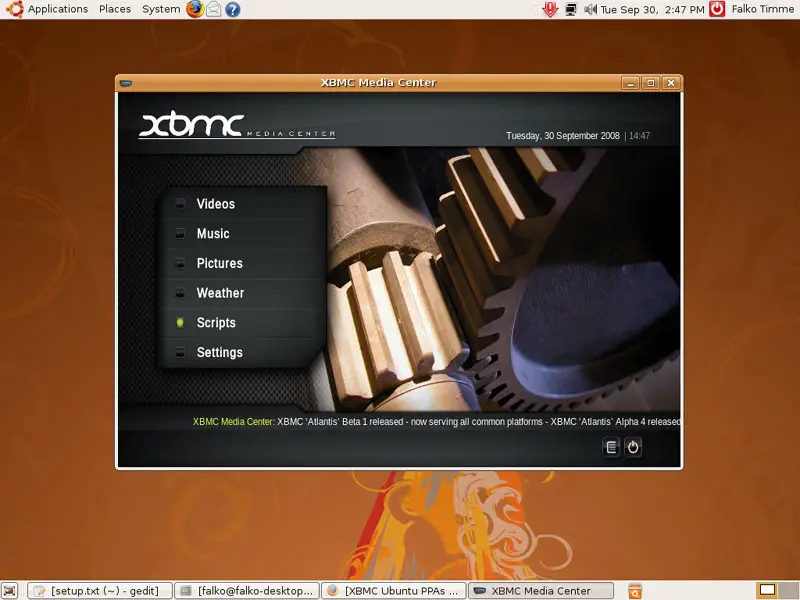
Task: Open the blue Help question mark icon
Action: click(233, 9)
